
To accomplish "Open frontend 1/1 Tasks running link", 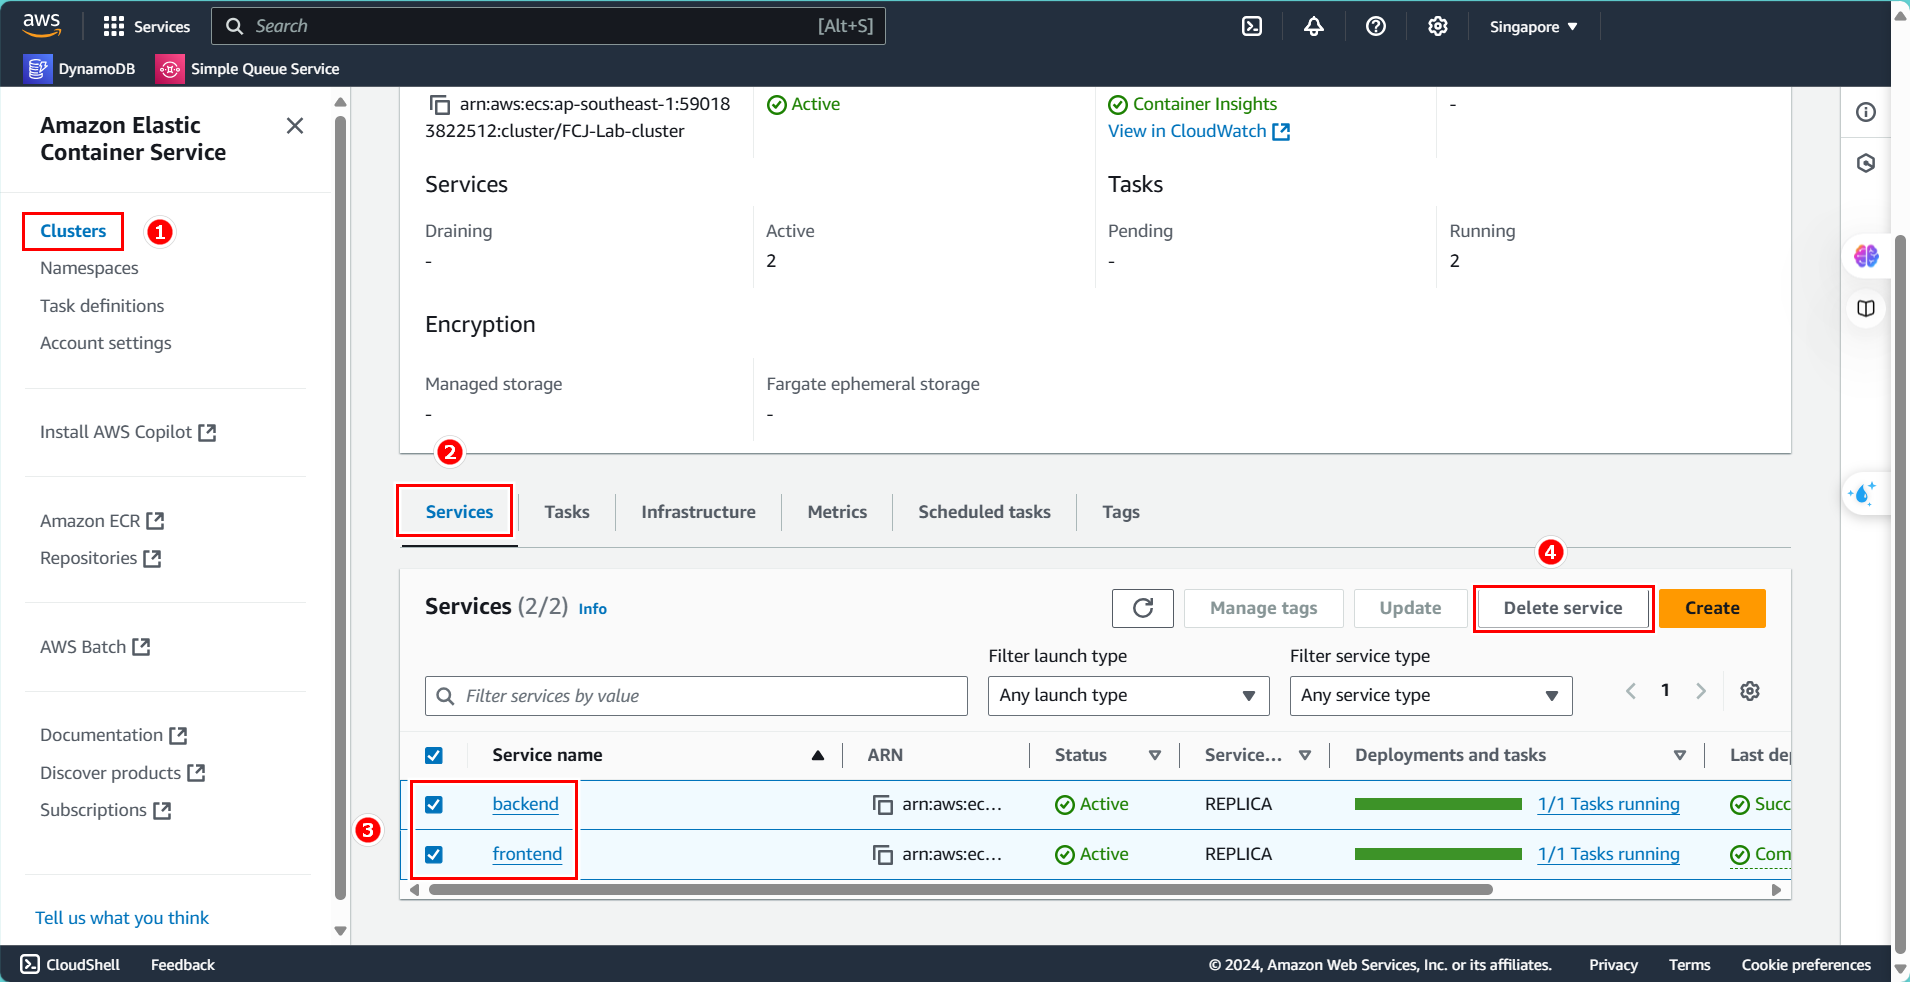I will coord(1609,854).
